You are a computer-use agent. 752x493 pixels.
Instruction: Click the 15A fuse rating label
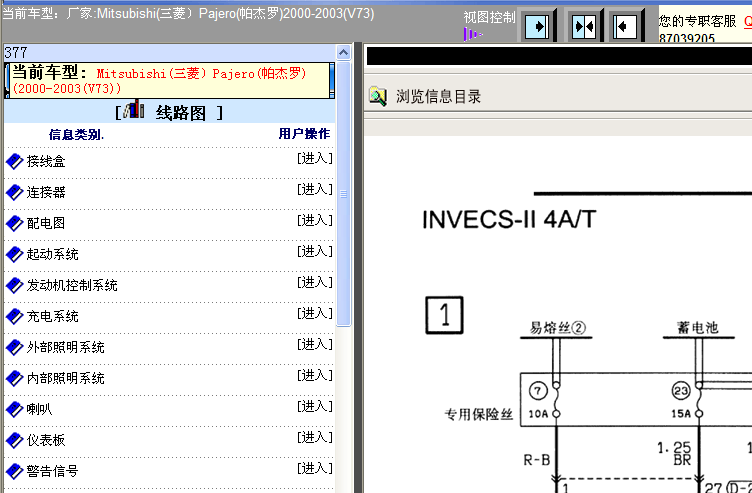click(681, 413)
